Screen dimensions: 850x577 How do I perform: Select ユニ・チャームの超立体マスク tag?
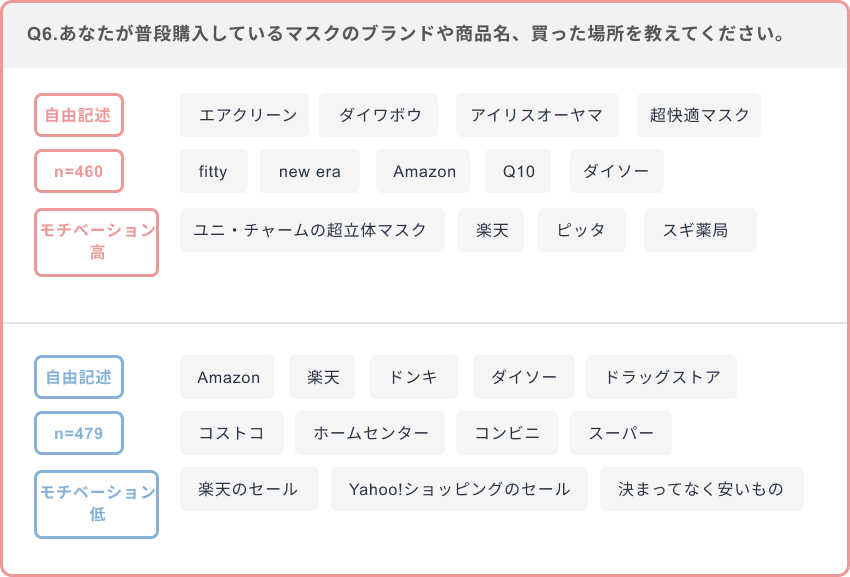click(310, 230)
